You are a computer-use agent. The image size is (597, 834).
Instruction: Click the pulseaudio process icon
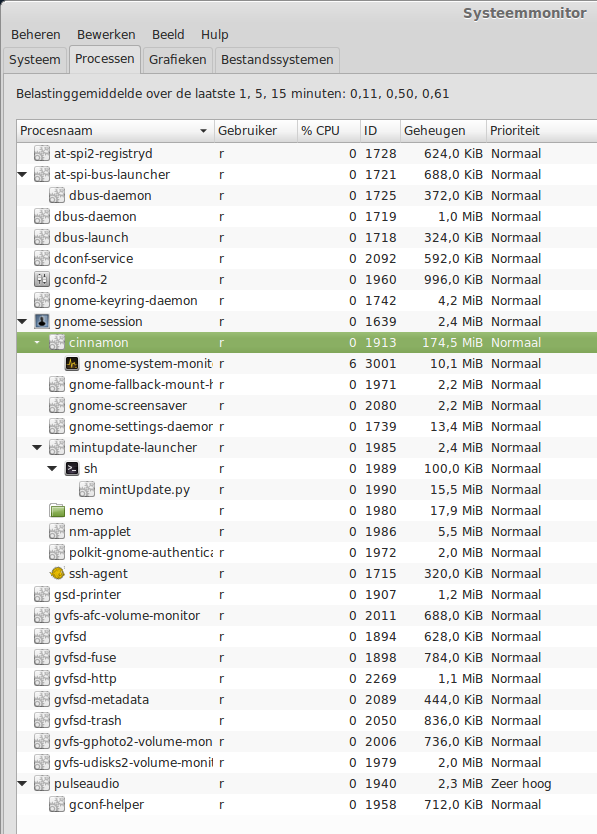[x=42, y=783]
